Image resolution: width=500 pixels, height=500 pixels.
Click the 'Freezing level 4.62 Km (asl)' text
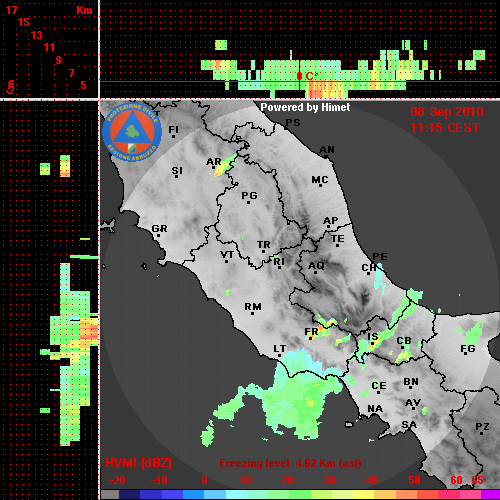click(x=290, y=463)
